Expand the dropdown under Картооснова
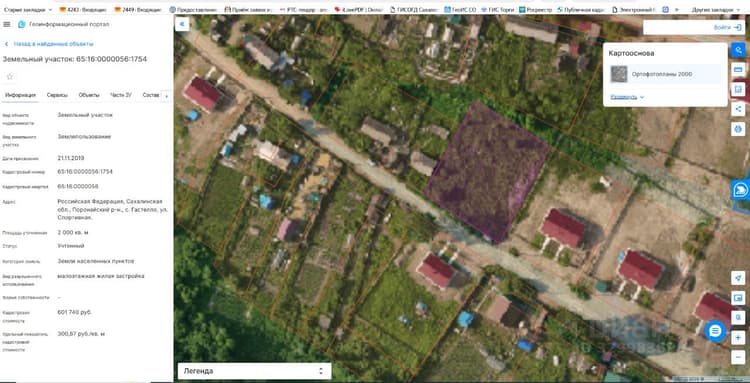750x383 pixels. 627,97
